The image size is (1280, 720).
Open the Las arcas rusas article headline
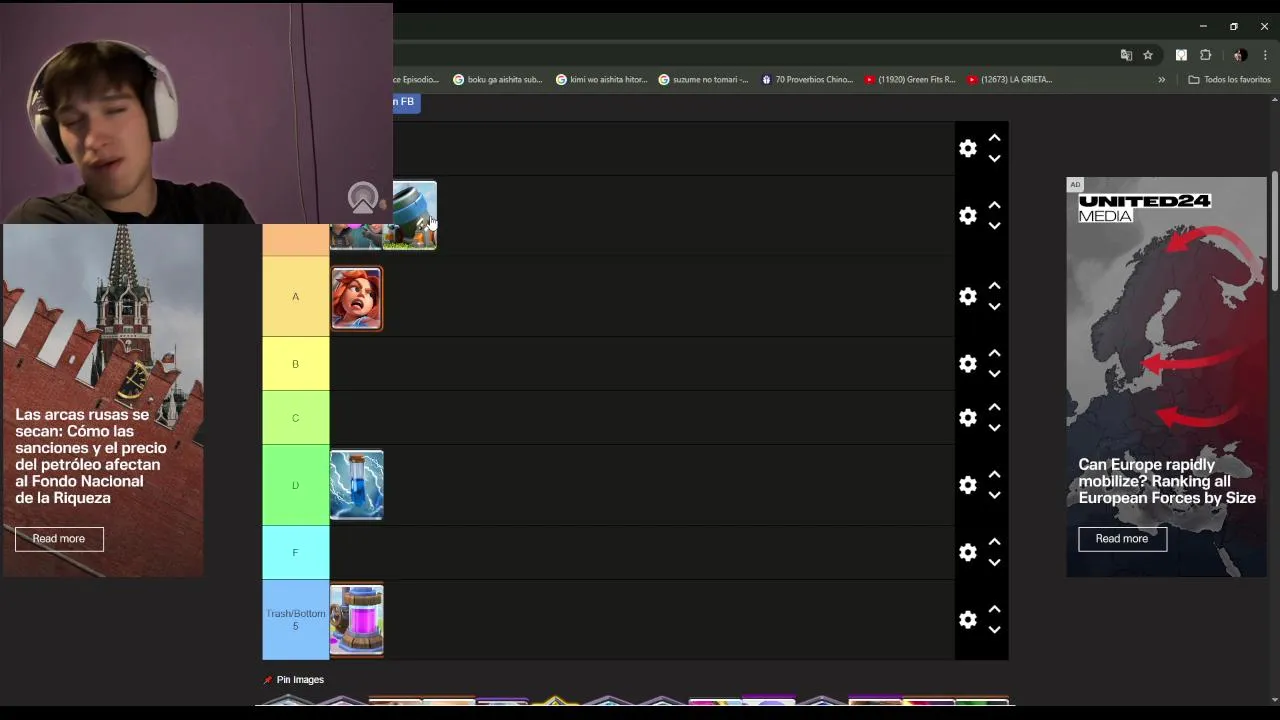tap(91, 456)
